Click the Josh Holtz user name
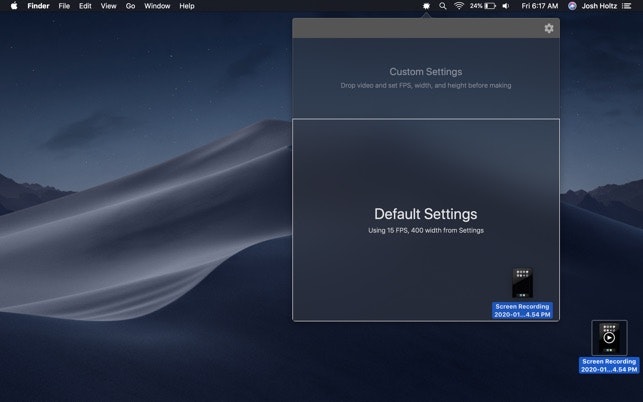Viewport: 643px width, 402px height. click(x=599, y=6)
